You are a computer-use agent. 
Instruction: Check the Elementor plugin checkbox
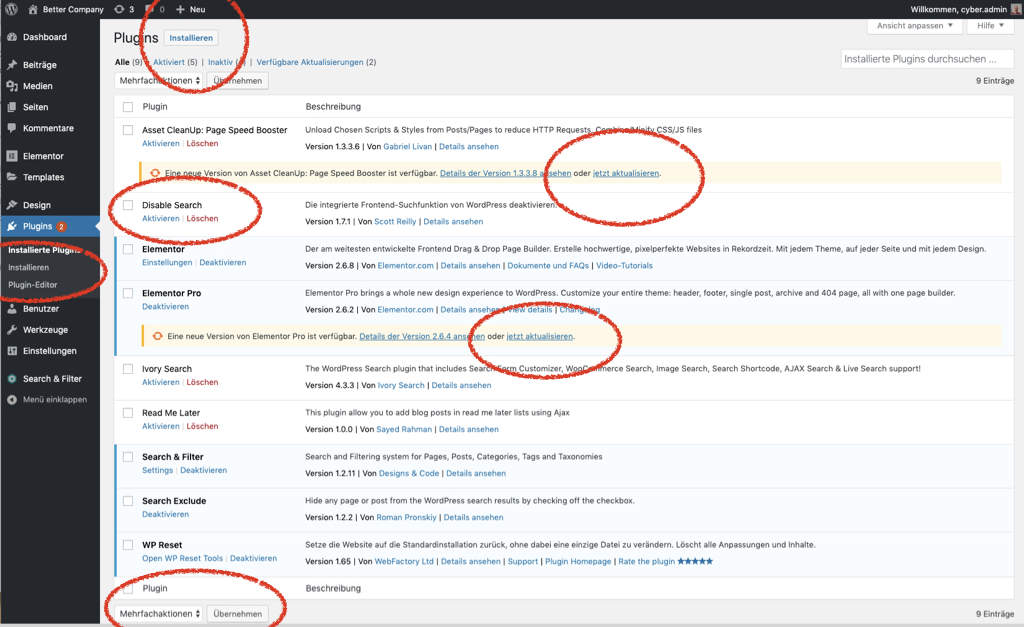(x=128, y=249)
